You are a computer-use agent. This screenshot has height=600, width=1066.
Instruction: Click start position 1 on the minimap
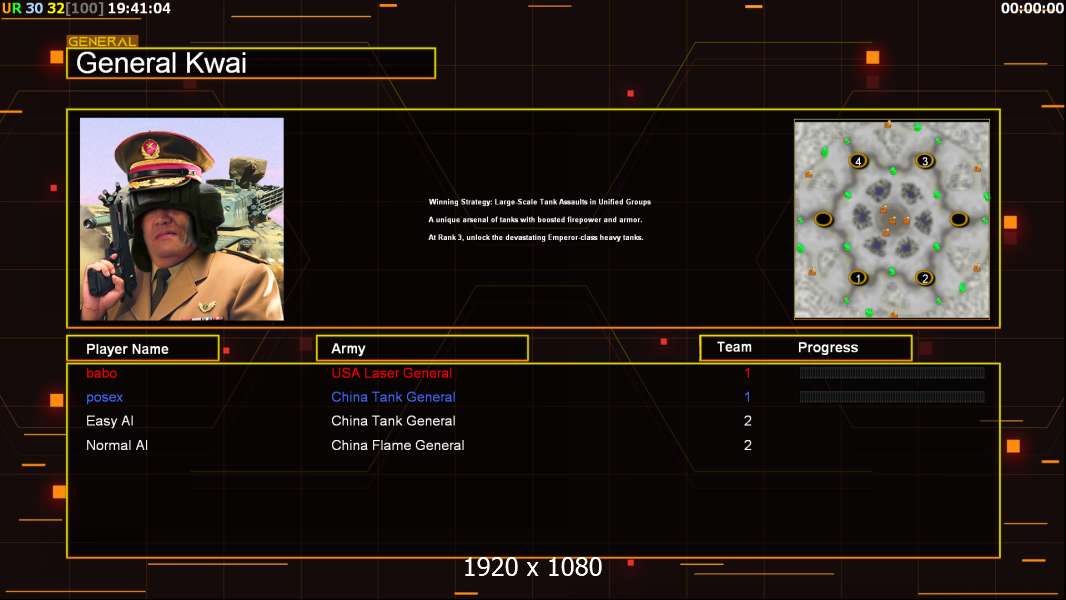[858, 278]
